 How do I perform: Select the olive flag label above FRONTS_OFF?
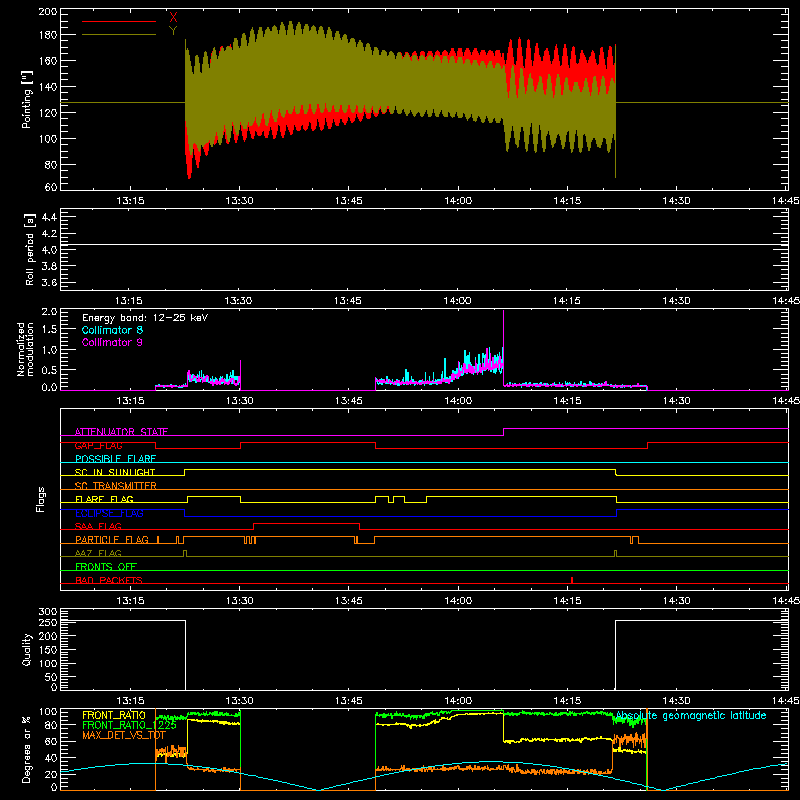98,553
